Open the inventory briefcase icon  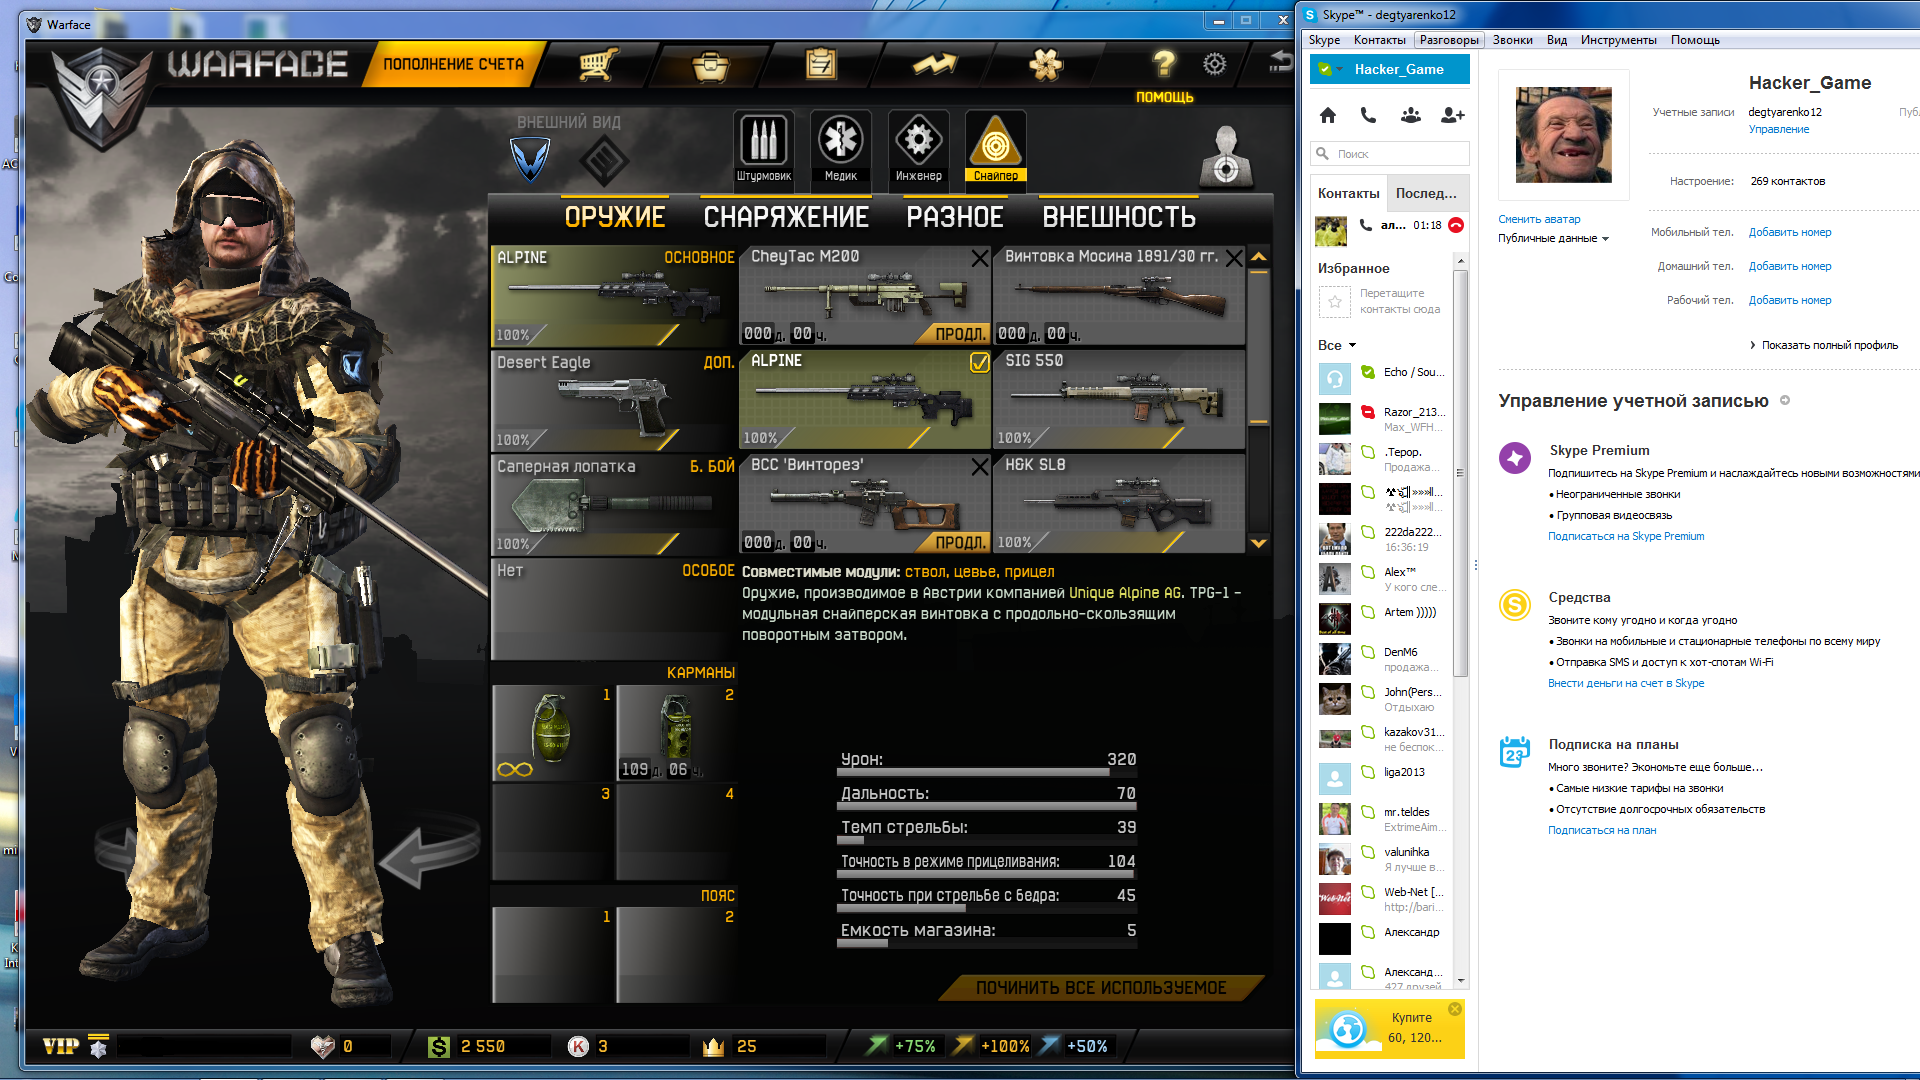[710, 66]
